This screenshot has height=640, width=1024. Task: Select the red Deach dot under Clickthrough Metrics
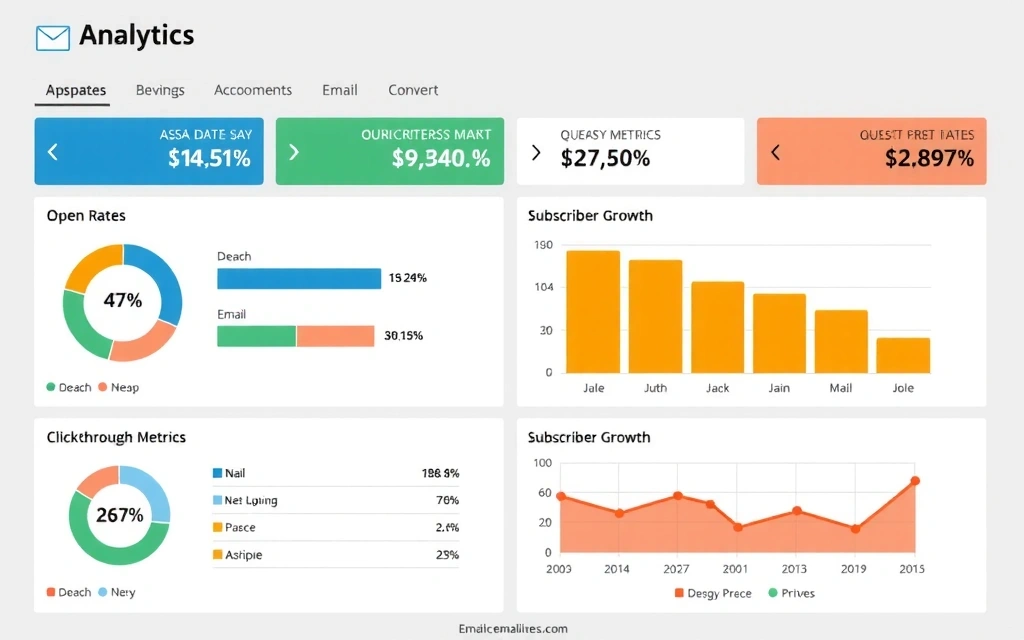[x=50, y=592]
